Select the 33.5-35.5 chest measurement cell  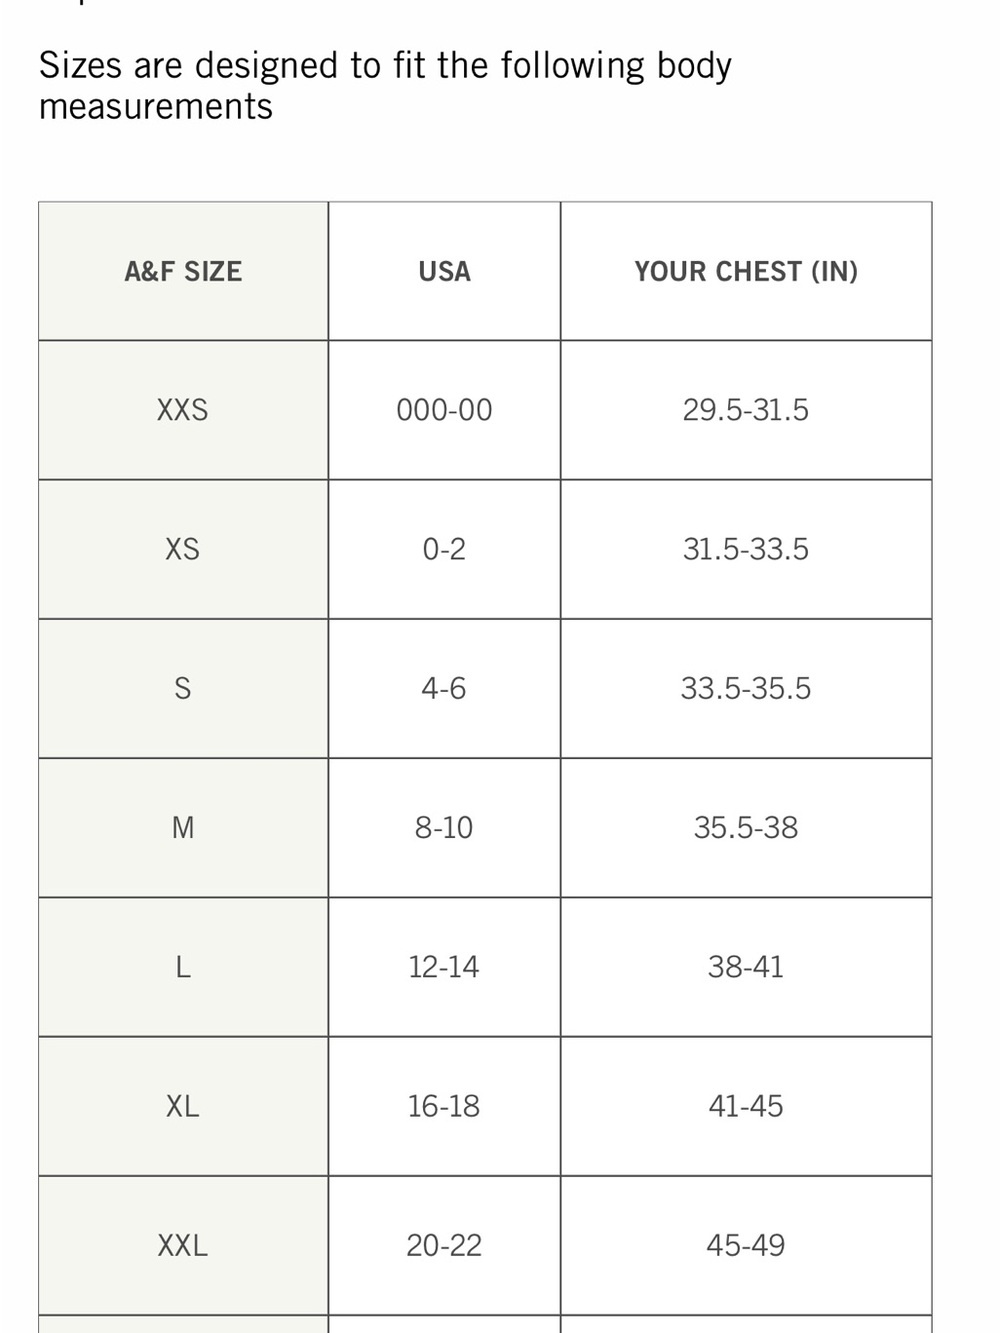pyautogui.click(x=746, y=688)
